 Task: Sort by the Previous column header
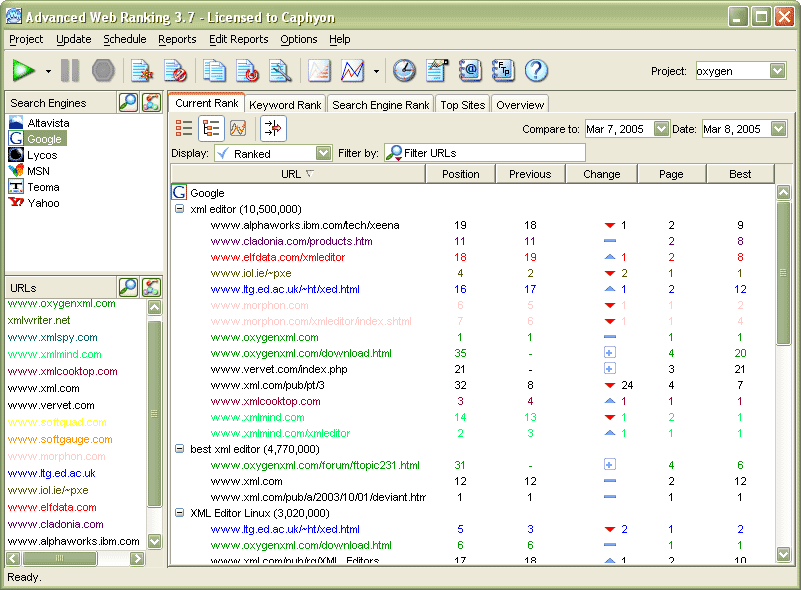[x=530, y=174]
